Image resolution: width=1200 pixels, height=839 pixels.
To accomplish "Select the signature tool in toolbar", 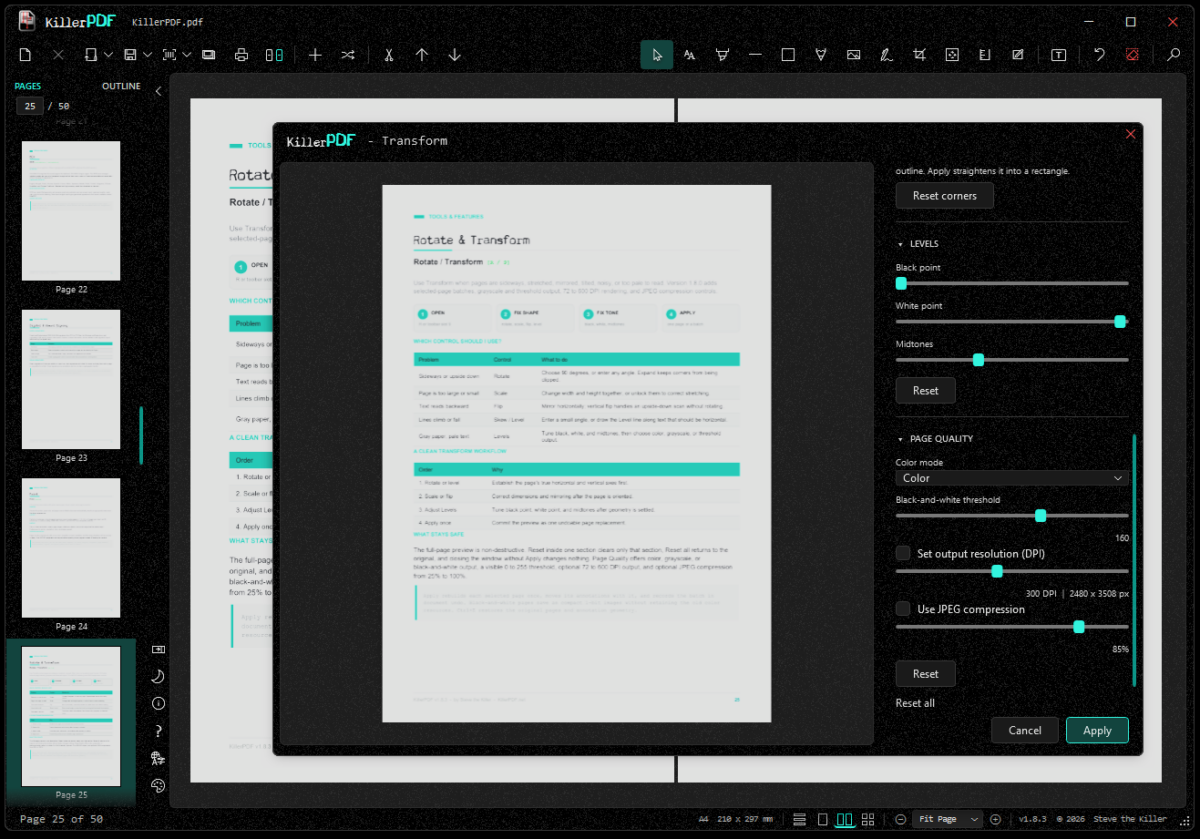I will coord(886,55).
